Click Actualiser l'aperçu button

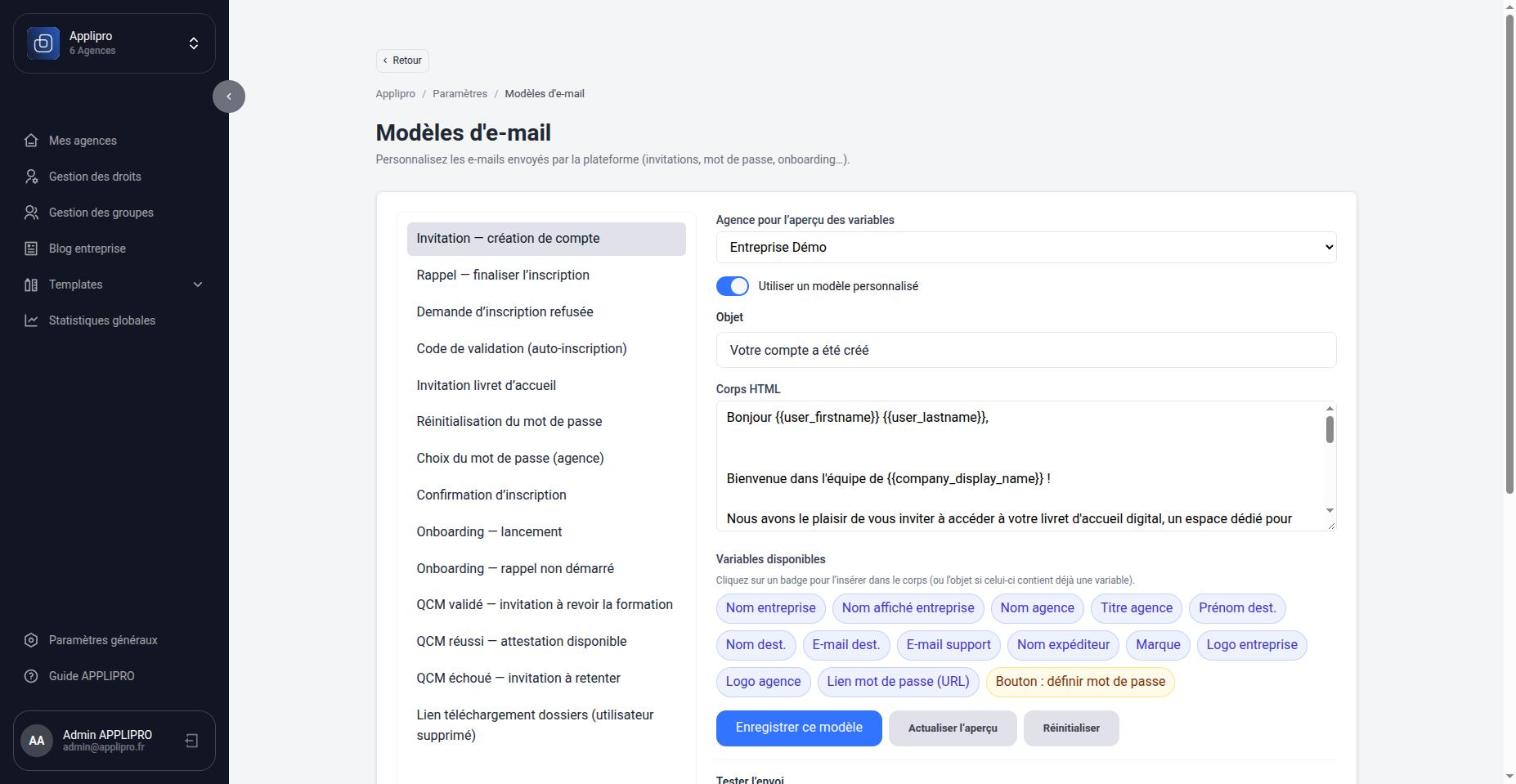(953, 728)
